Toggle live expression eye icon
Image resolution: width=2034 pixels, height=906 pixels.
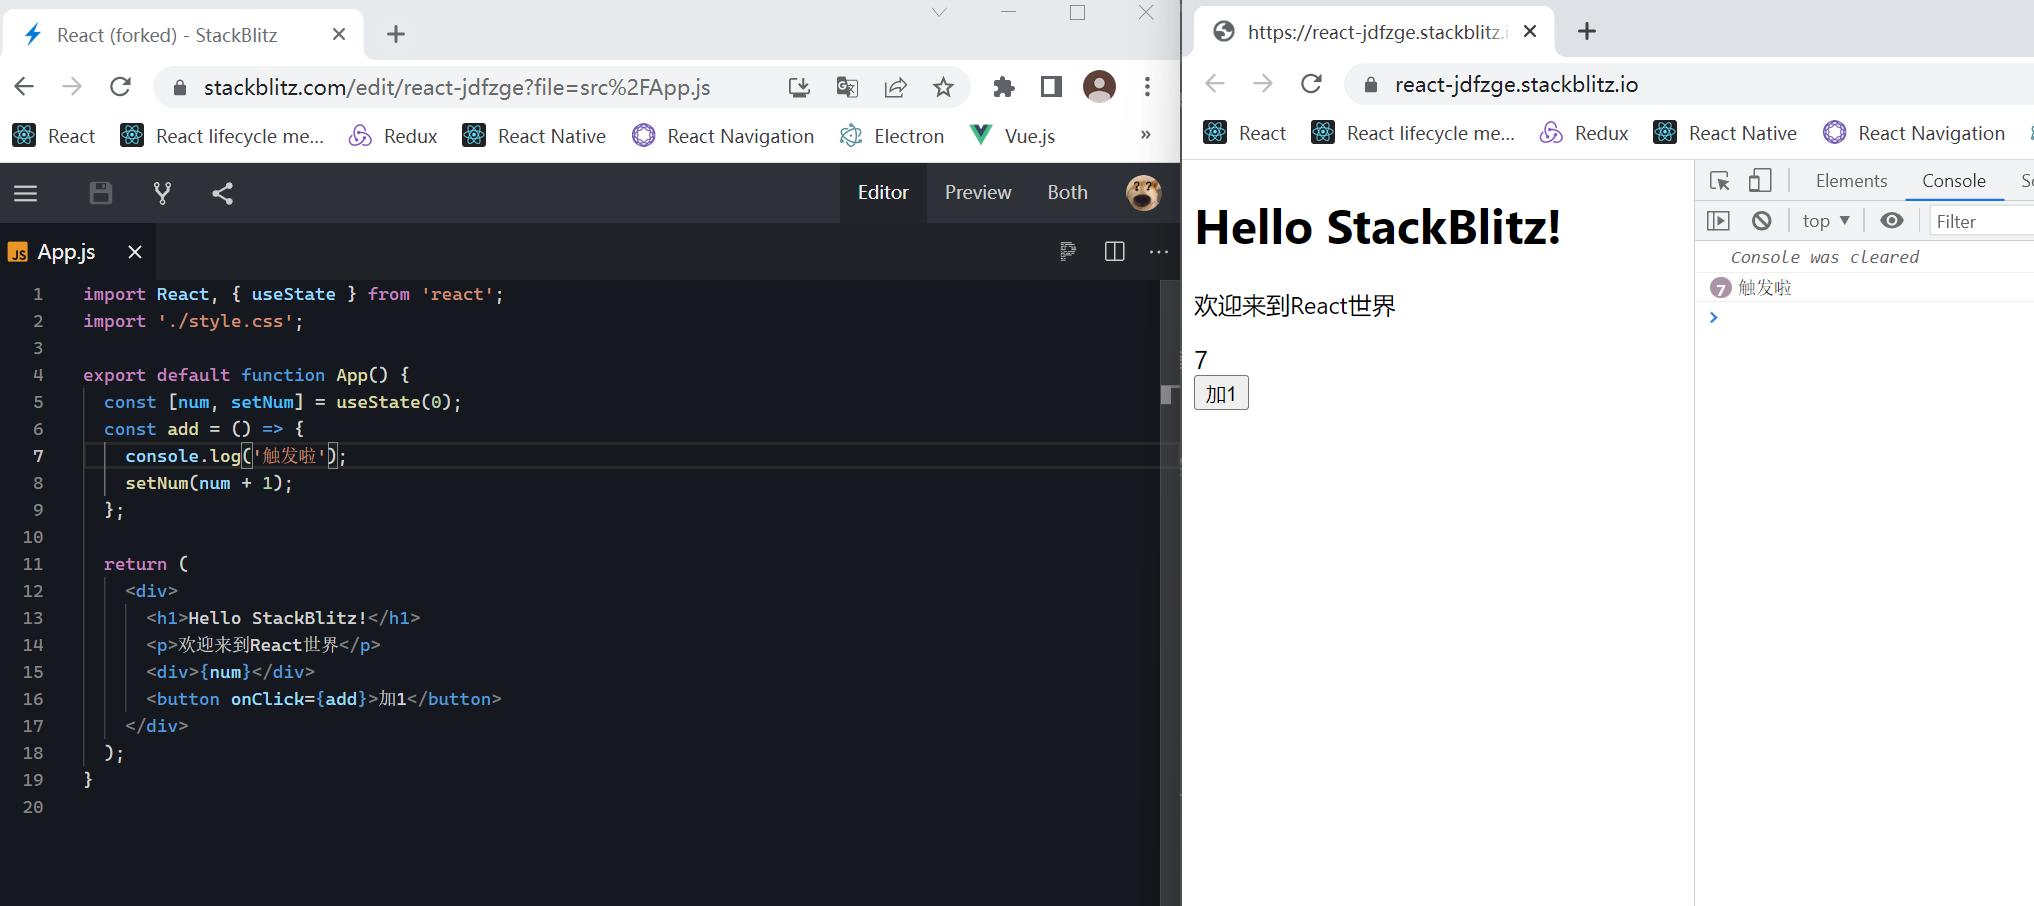point(1891,221)
